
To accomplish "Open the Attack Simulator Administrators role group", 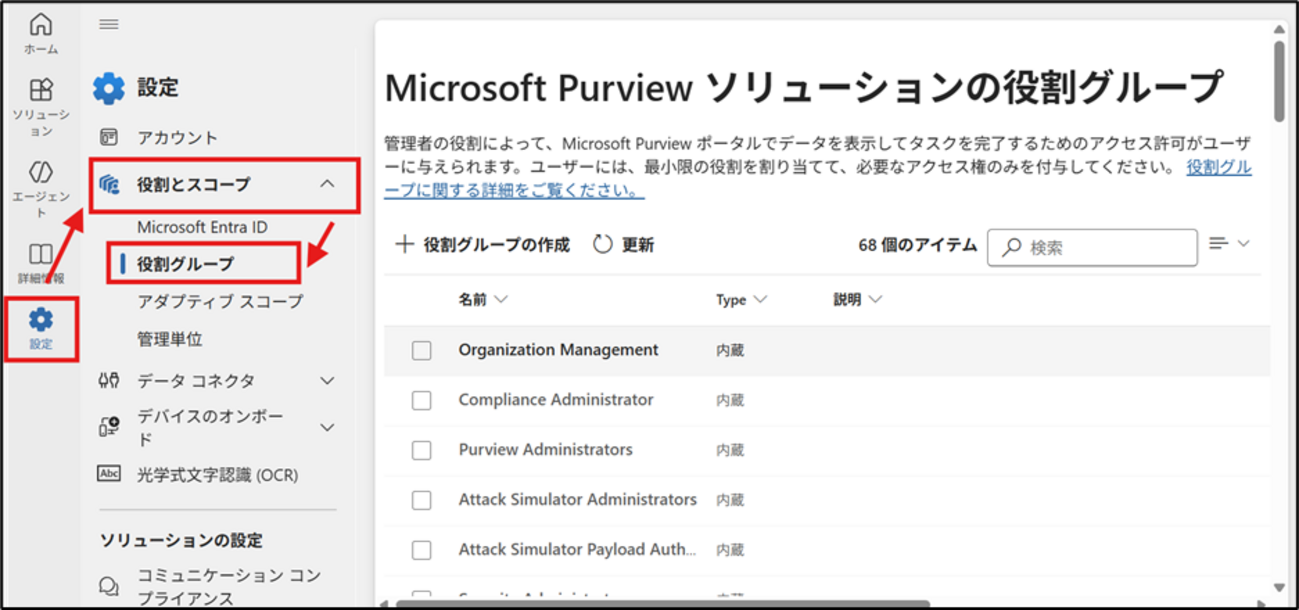I will [x=577, y=499].
